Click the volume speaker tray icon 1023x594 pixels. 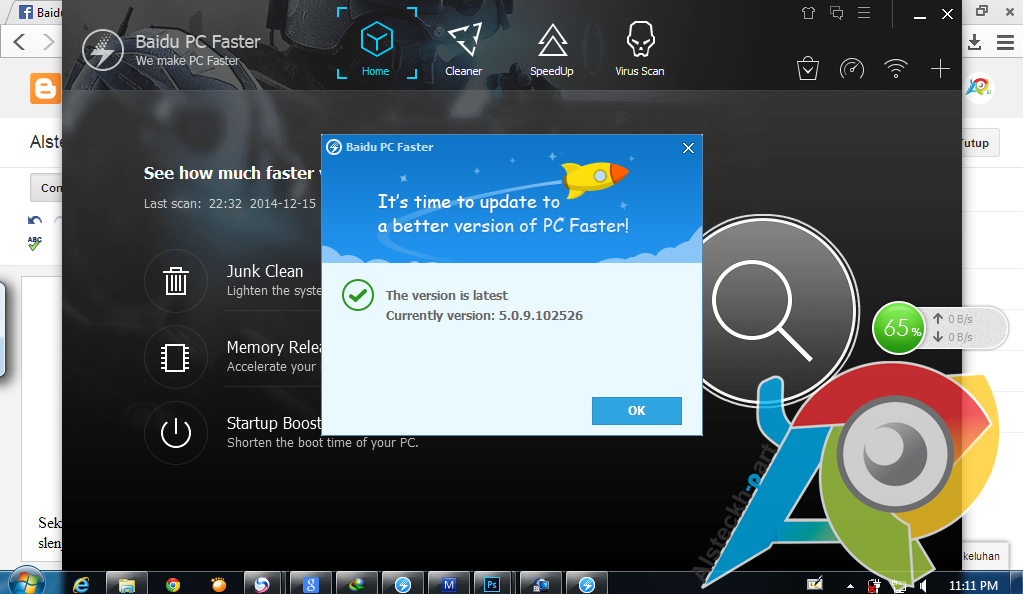pos(923,586)
